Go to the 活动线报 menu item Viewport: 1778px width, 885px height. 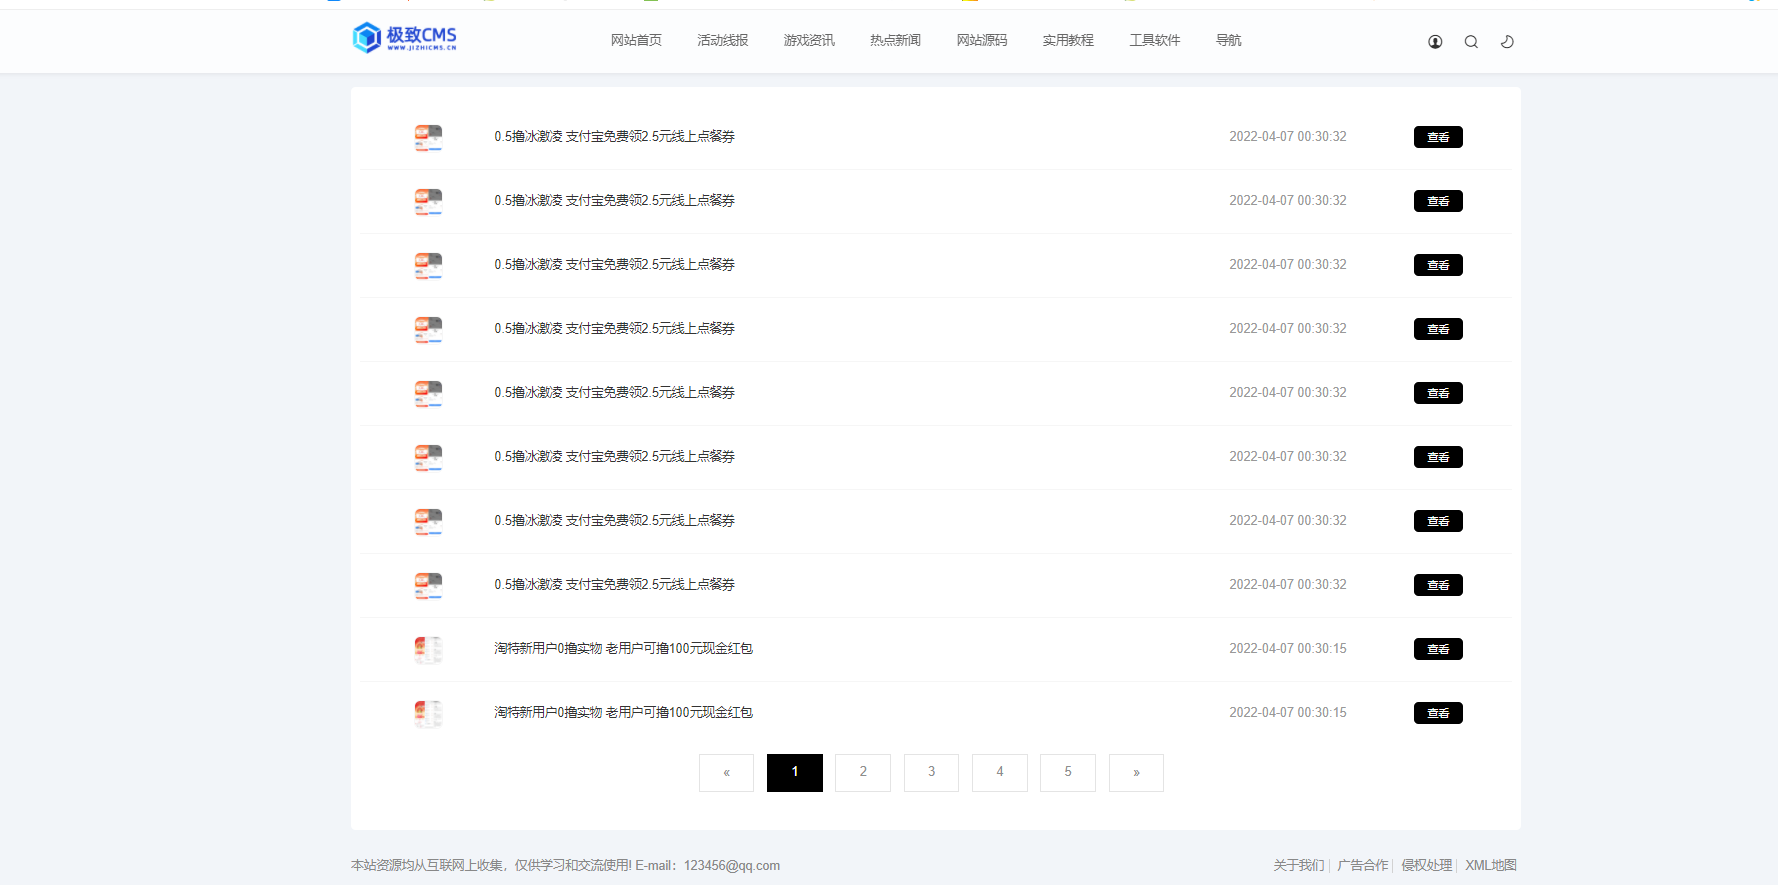[x=722, y=41]
